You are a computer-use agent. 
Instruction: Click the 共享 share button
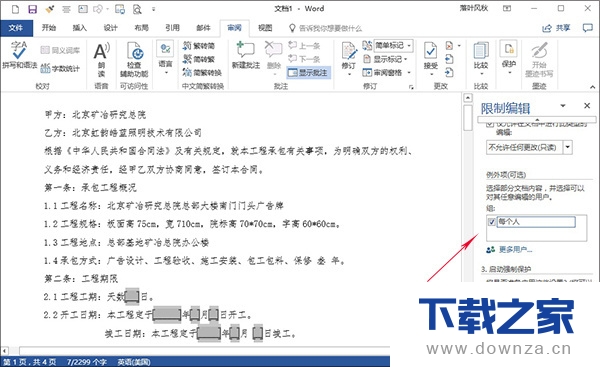click(556, 28)
